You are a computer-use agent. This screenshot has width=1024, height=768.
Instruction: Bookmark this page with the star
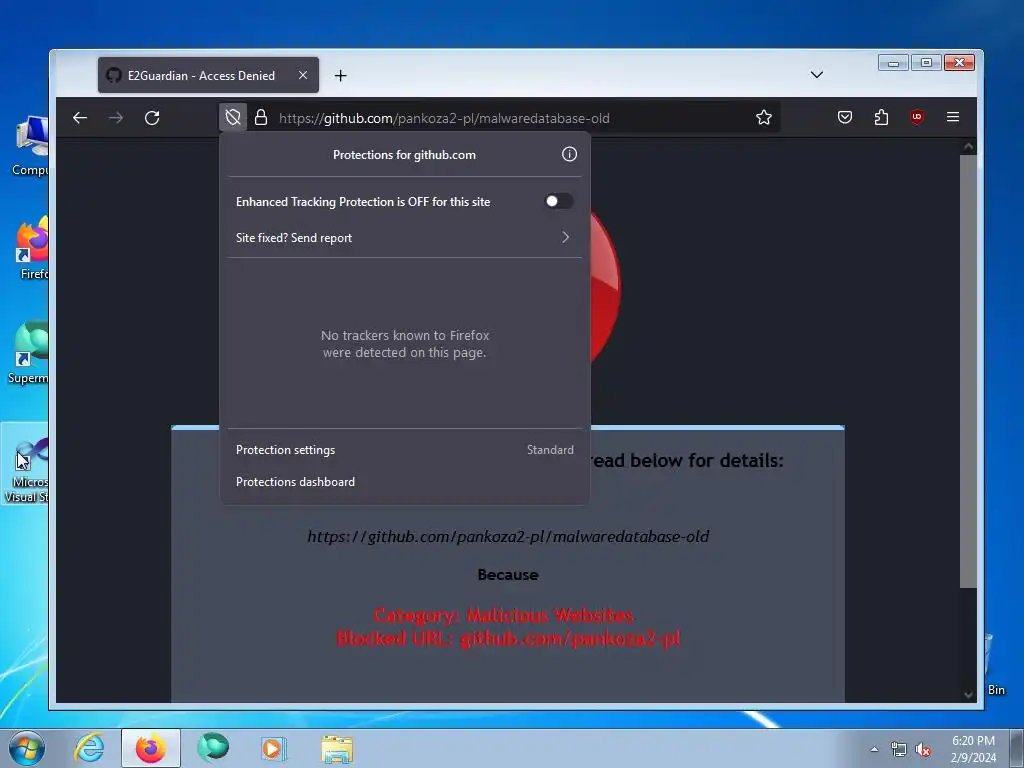[x=763, y=118]
